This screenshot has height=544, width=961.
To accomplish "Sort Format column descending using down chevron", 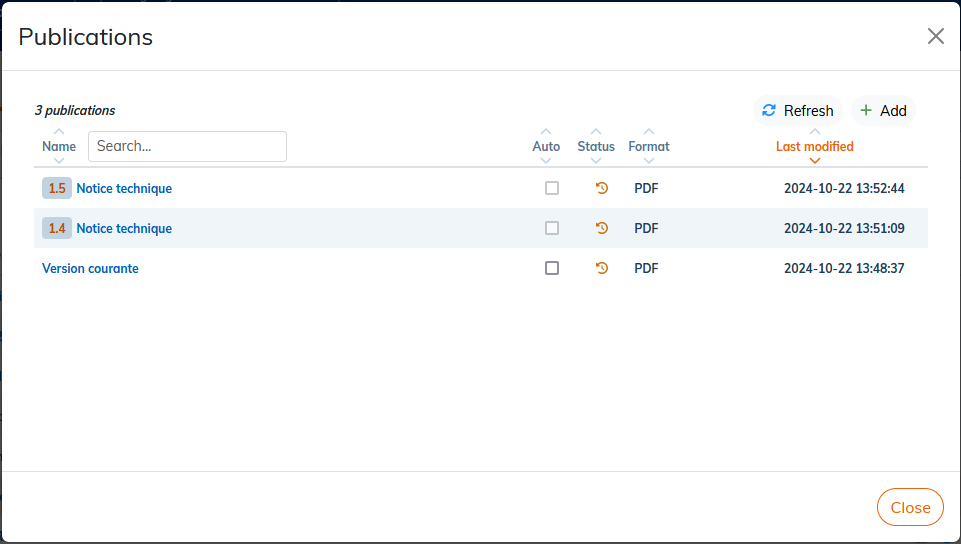I will click(649, 161).
